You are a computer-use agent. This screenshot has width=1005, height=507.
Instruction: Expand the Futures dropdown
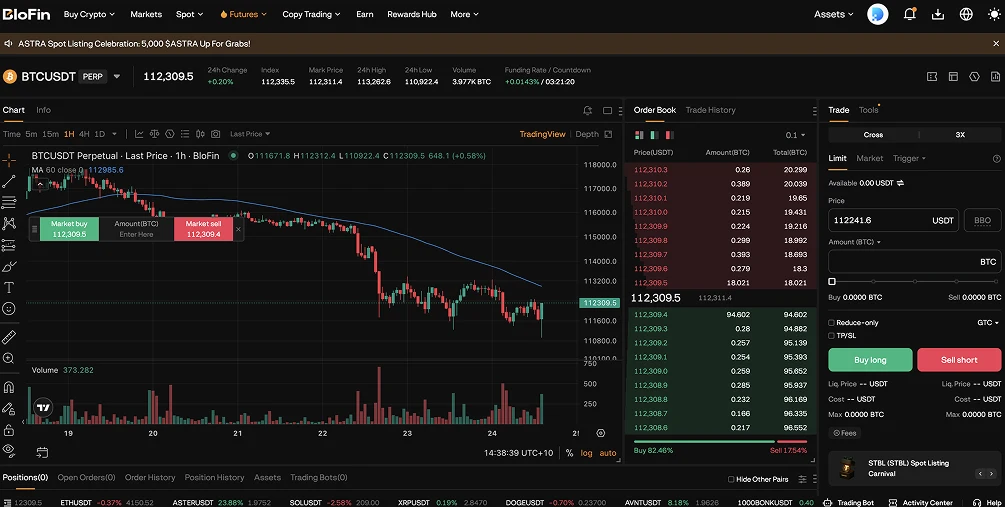click(x=243, y=14)
